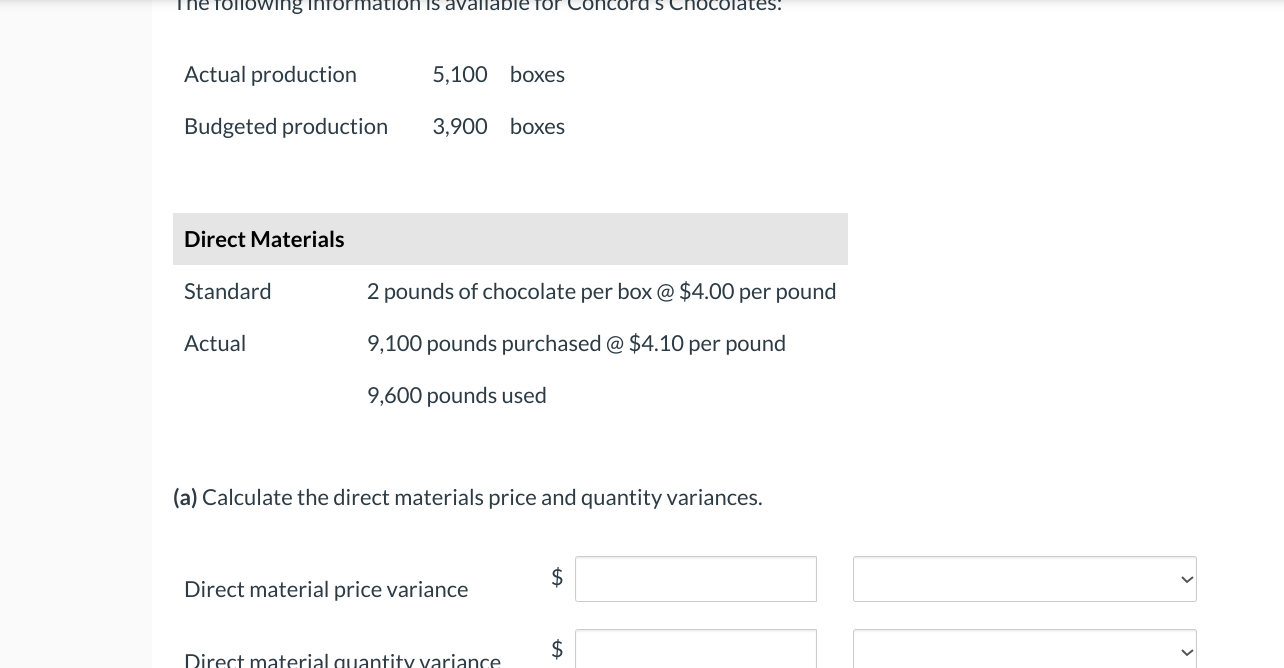This screenshot has height=668, width=1284.
Task: Select the Actual production value 5,100
Action: coord(459,74)
